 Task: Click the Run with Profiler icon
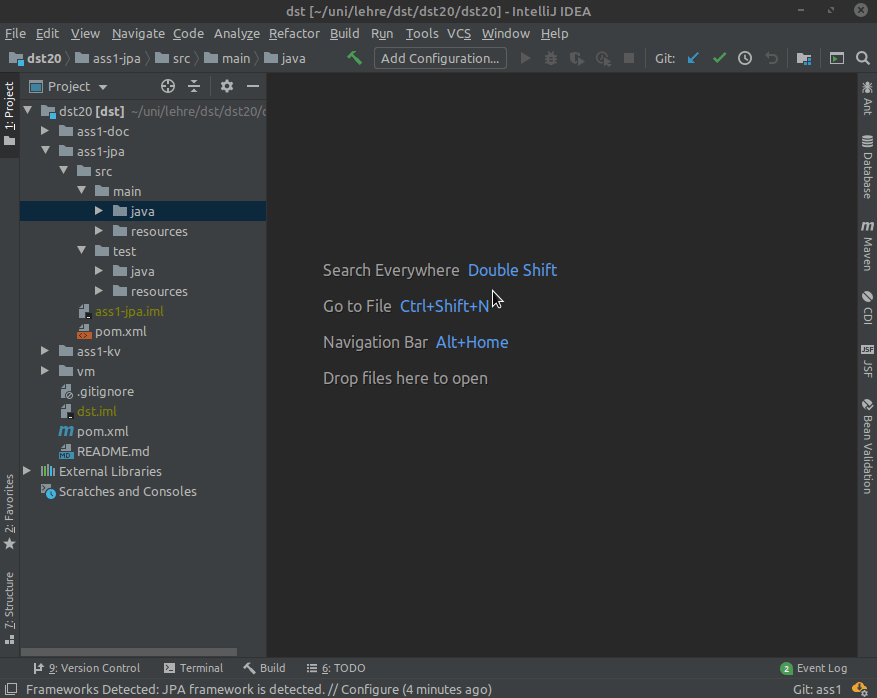(x=603, y=58)
